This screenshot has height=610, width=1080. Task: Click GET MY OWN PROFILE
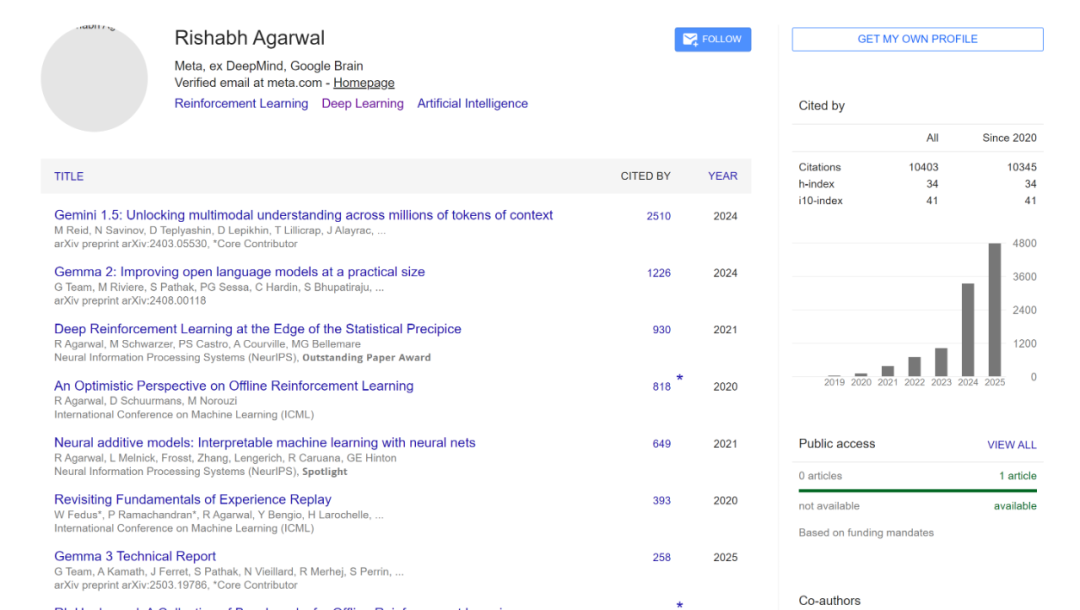point(916,39)
